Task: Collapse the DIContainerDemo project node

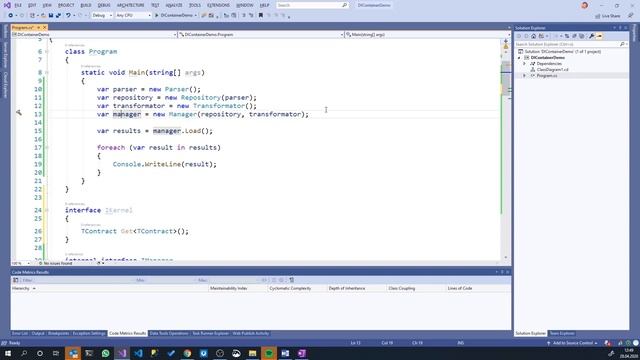Action: point(519,58)
